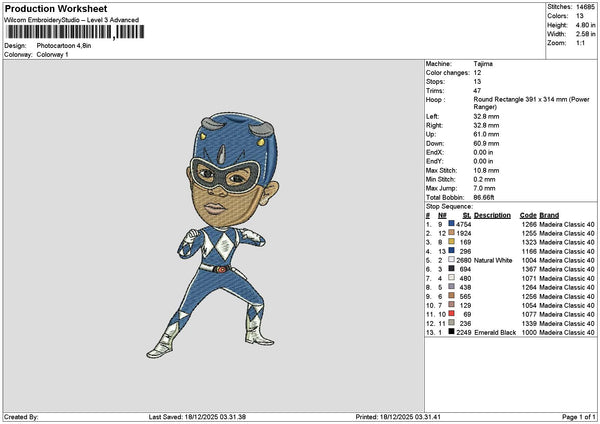The width and height of the screenshot is (600, 424).
Task: Click the Brand column header
Action: click(549, 215)
